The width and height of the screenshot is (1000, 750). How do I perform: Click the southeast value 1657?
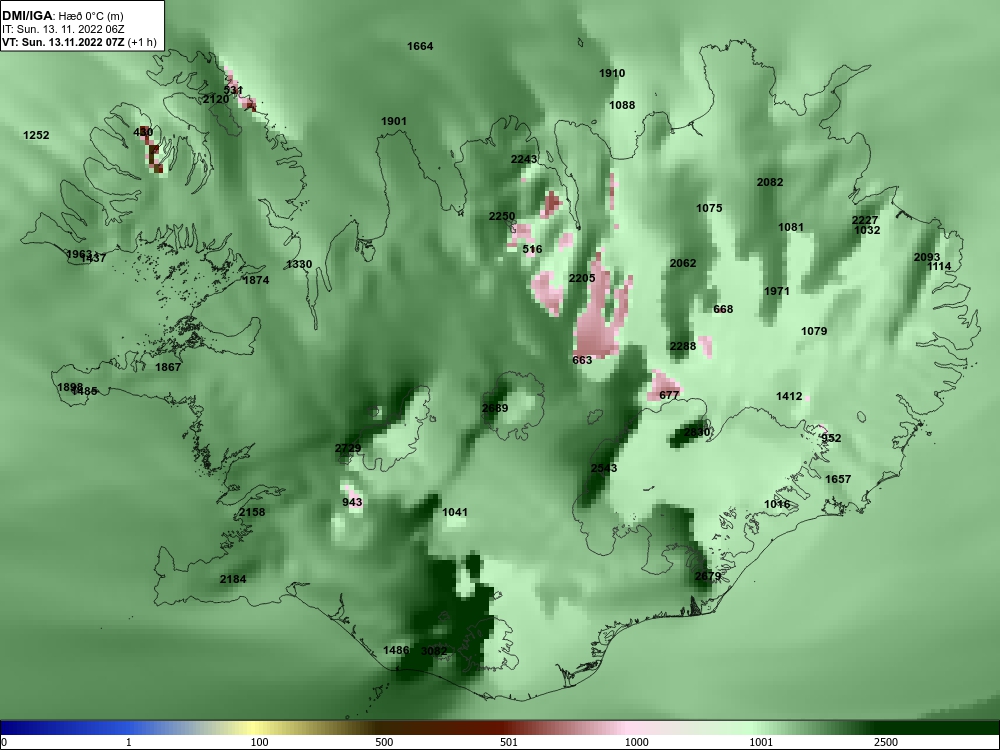tap(838, 479)
